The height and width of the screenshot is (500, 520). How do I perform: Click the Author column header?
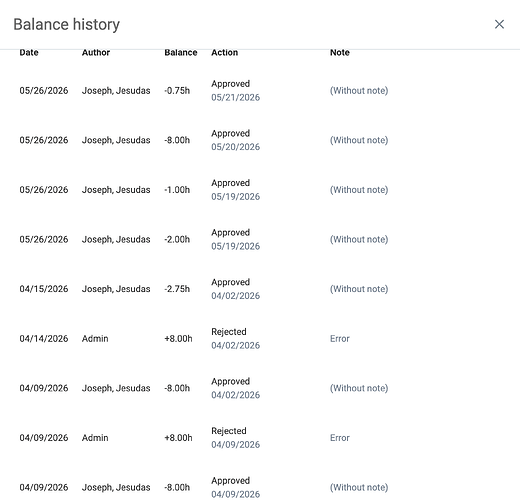point(96,52)
